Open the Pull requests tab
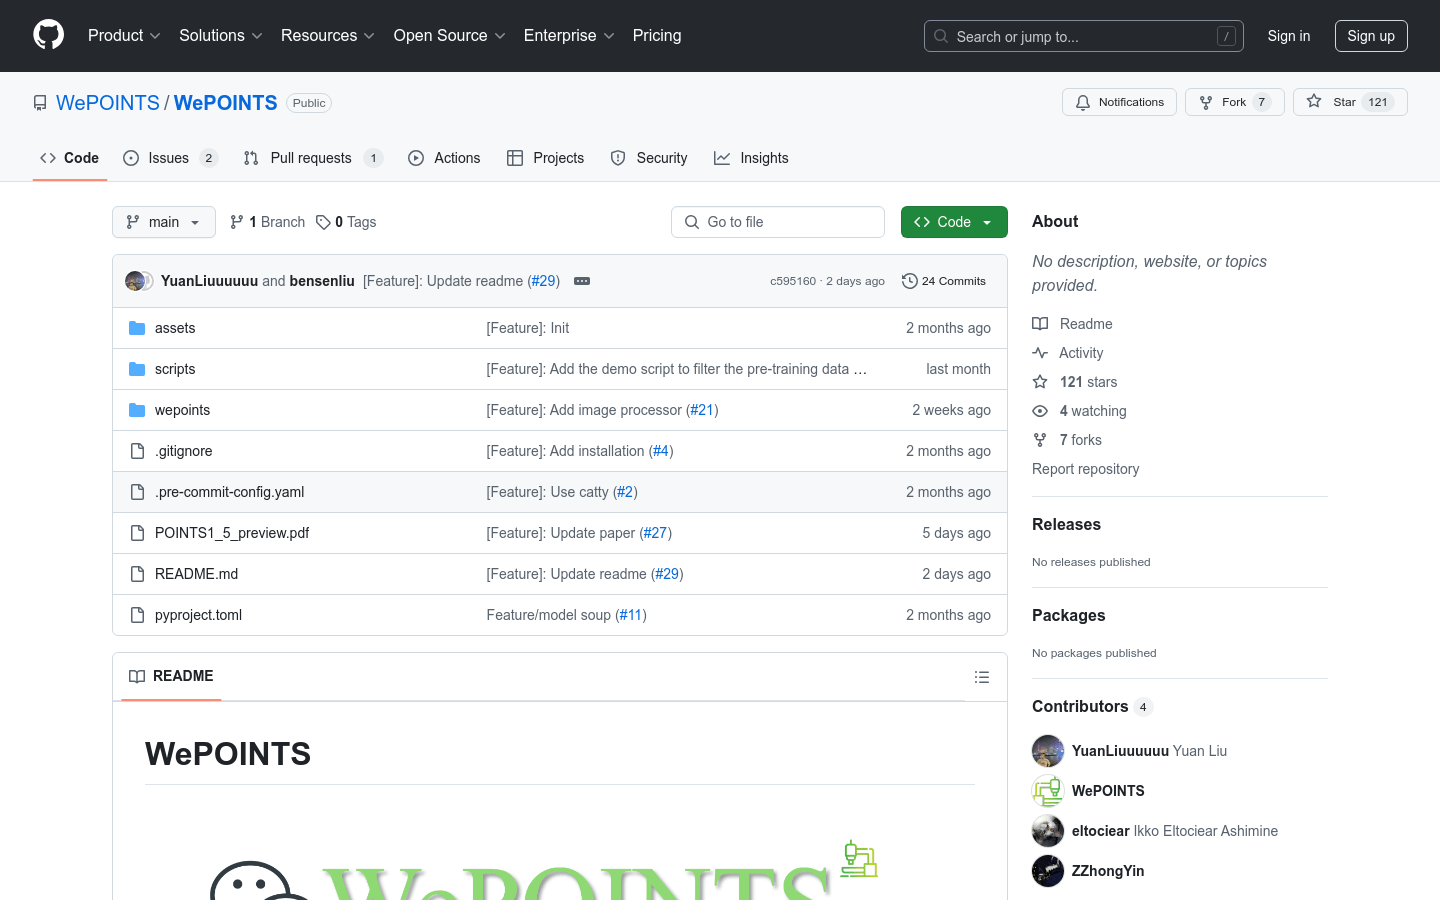 coord(313,158)
